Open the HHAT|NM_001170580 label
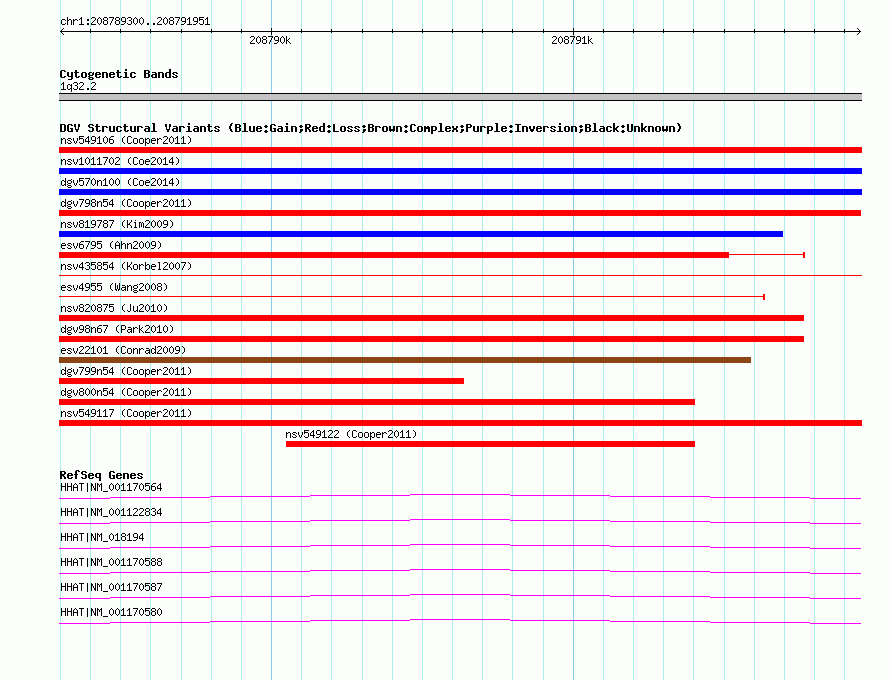The height and width of the screenshot is (680, 890). click(x=111, y=612)
